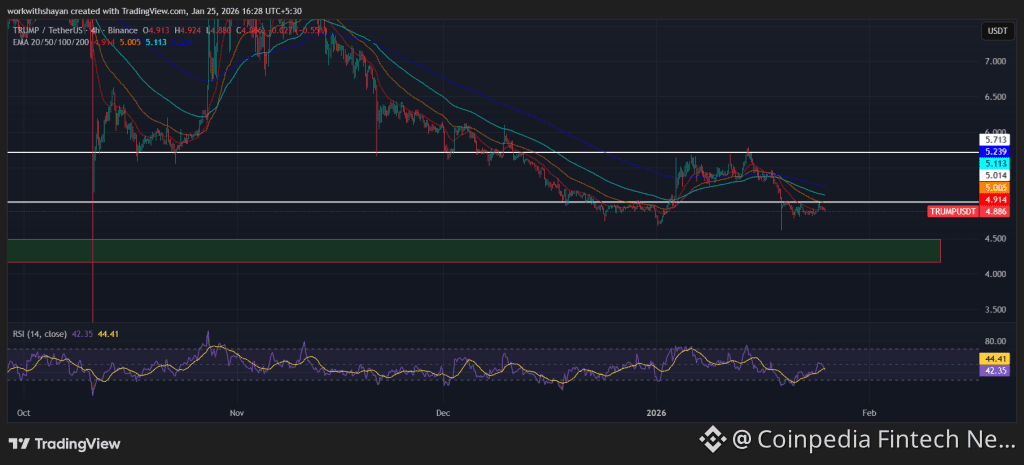This screenshot has width=1024, height=465.
Task: Click the purple 42.35 RSI value label
Action: pyautogui.click(x=996, y=370)
